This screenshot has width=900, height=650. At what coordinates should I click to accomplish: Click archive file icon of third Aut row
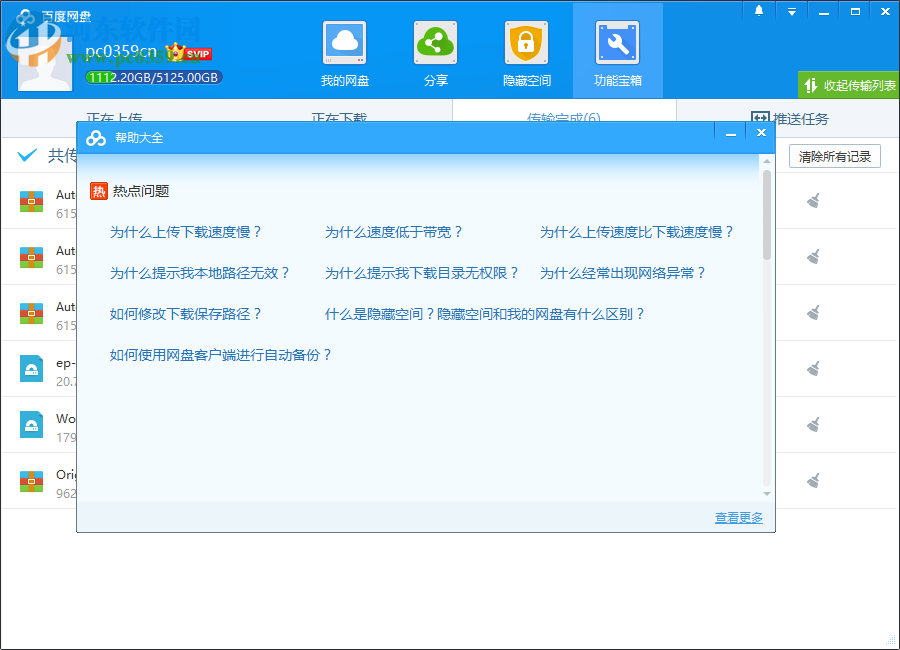[x=32, y=313]
